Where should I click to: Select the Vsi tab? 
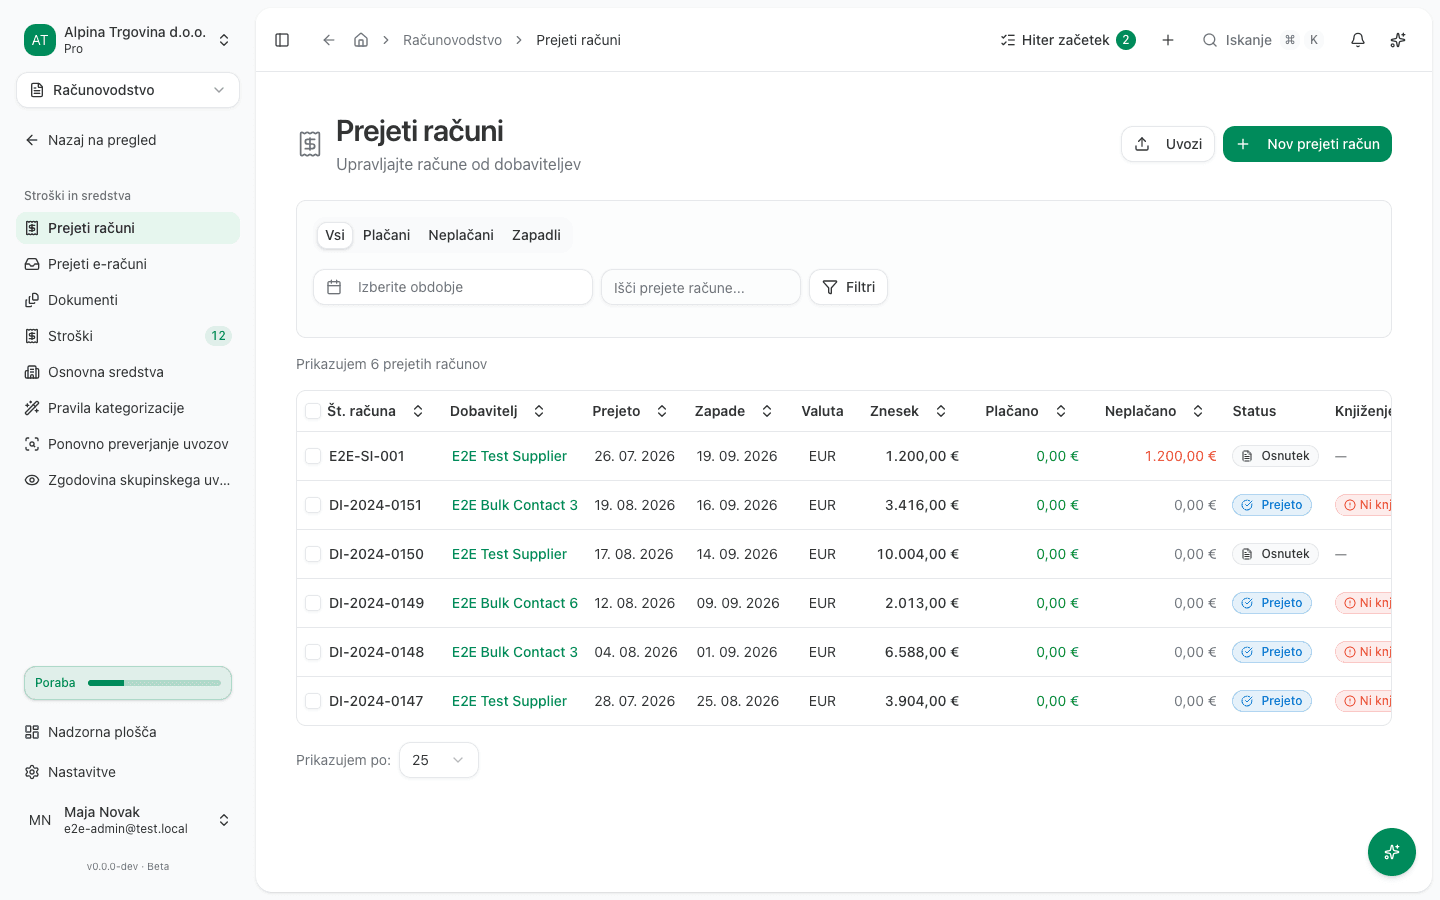coord(335,235)
